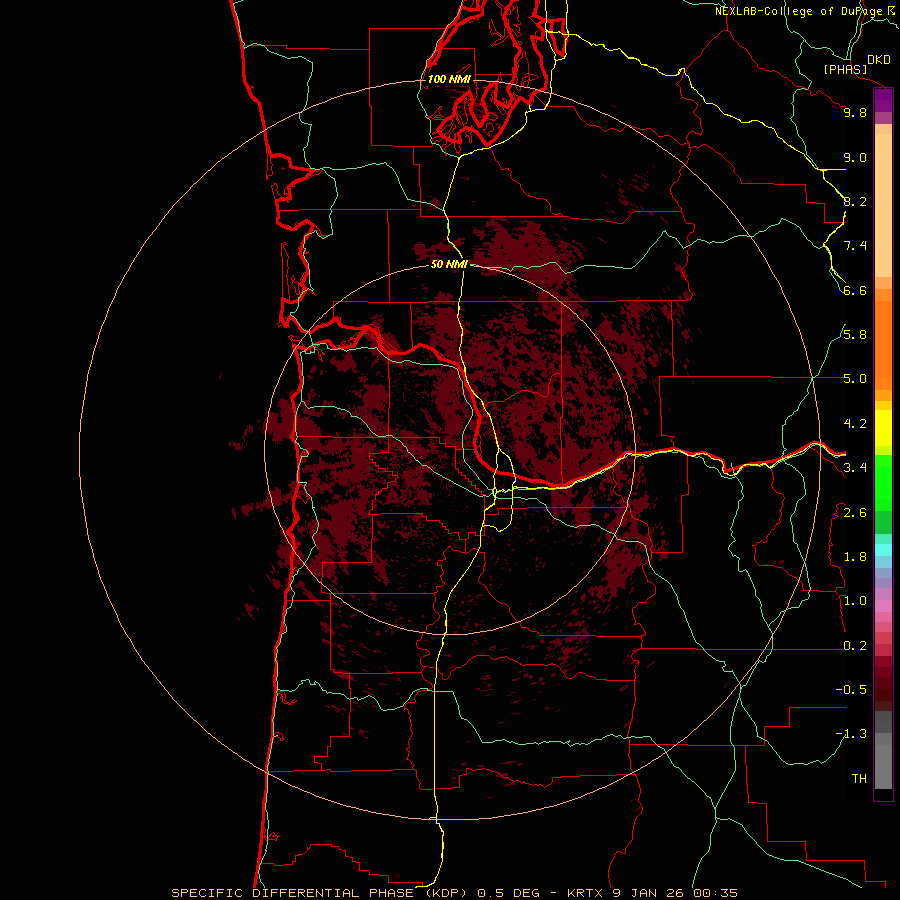Click the 0.2 legend value label

(x=855, y=646)
